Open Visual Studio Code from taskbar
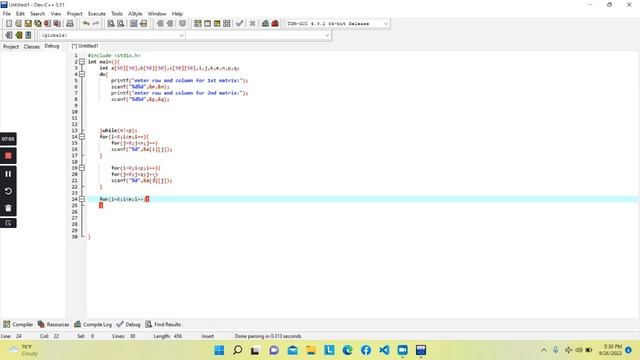Viewport: 640px width, 360px height. 384,350
